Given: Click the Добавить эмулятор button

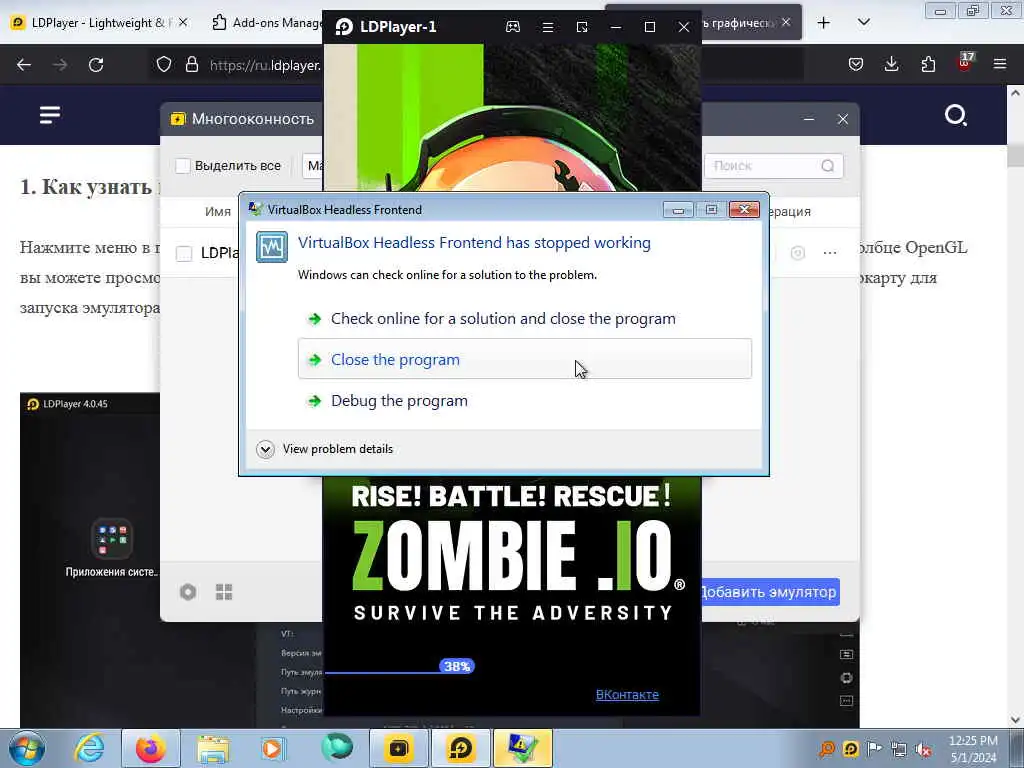Looking at the screenshot, I should tap(771, 592).
